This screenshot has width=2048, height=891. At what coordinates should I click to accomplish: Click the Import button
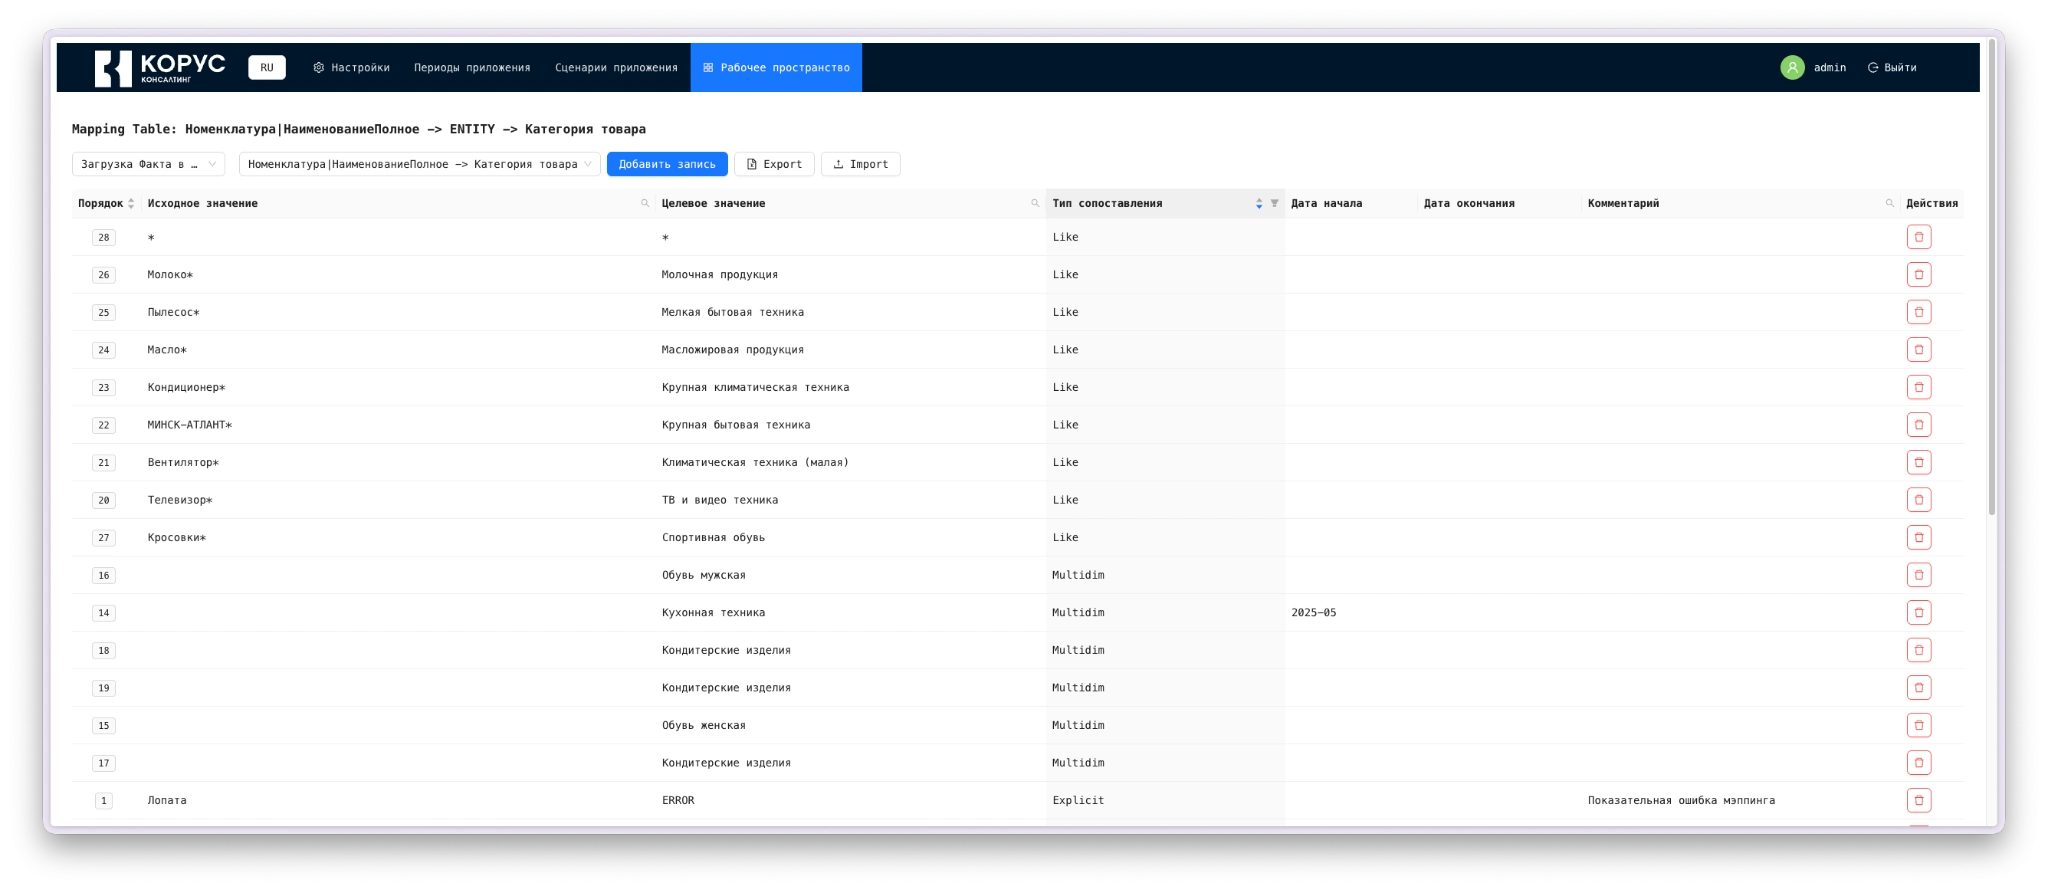tap(860, 164)
